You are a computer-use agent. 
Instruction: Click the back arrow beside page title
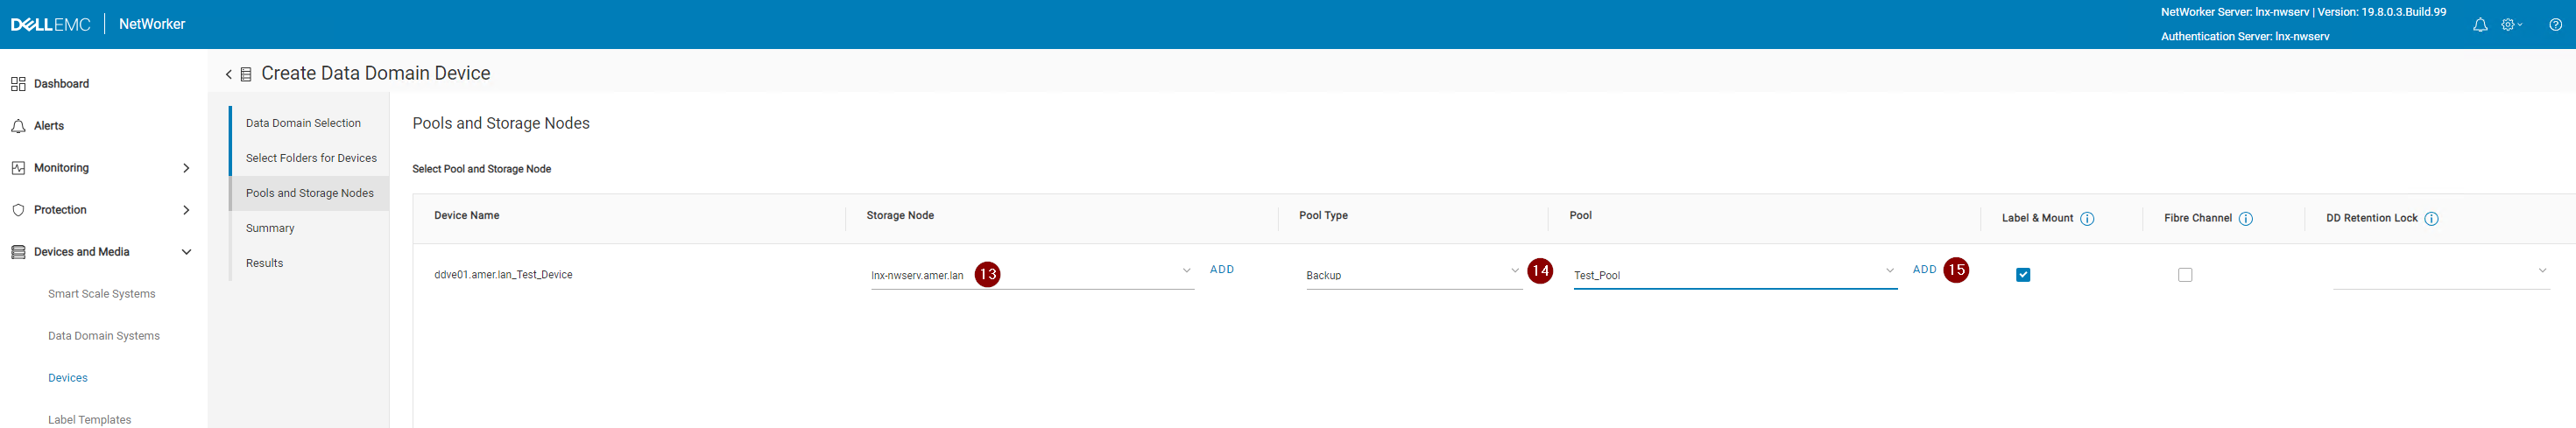tap(229, 74)
